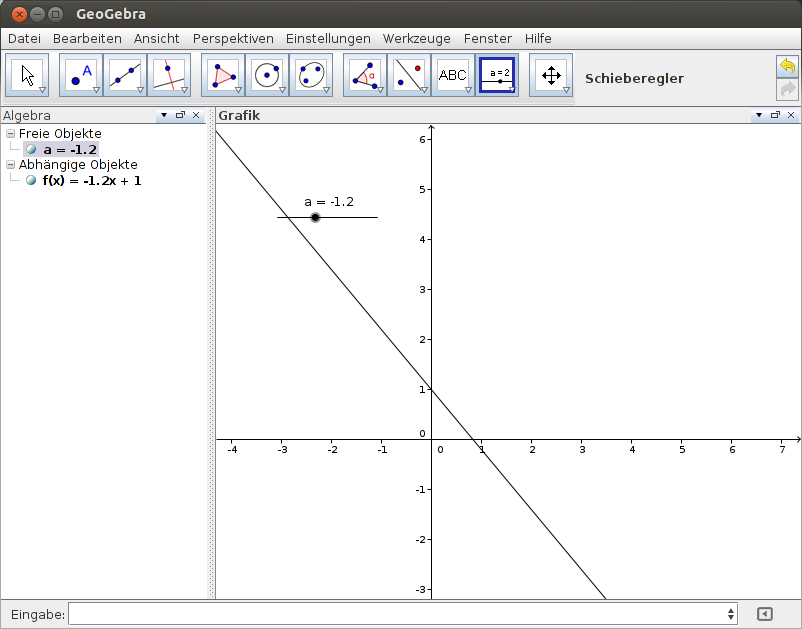
Task: Select the Line through two points tool
Action: (124, 73)
